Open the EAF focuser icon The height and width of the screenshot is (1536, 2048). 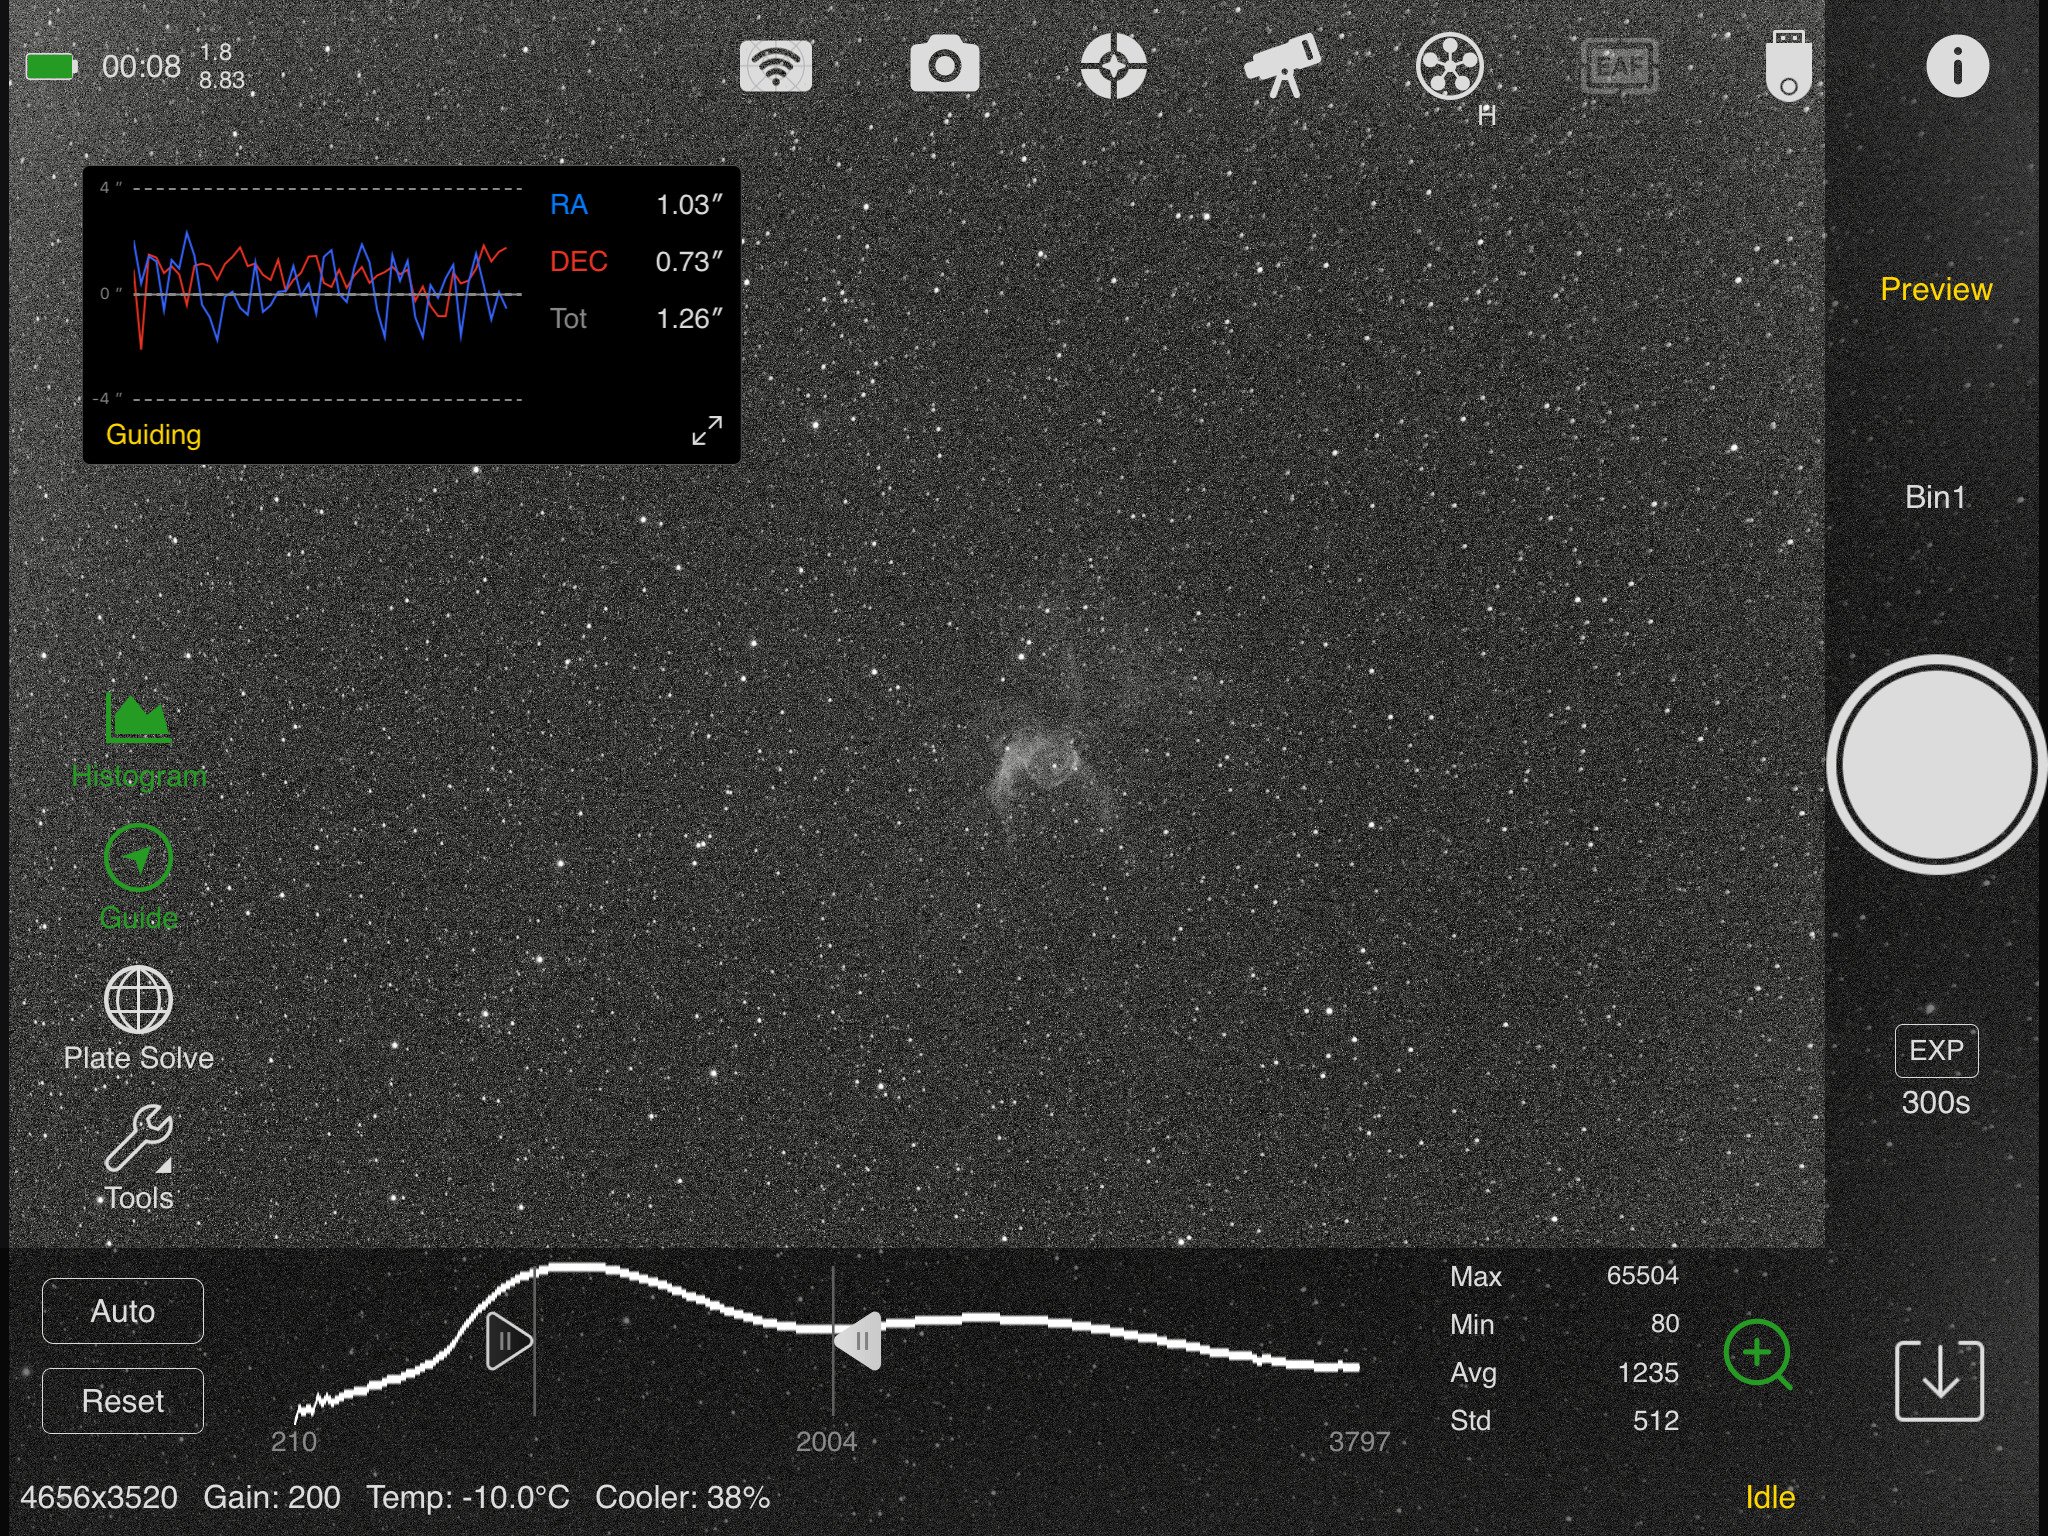[x=1619, y=66]
